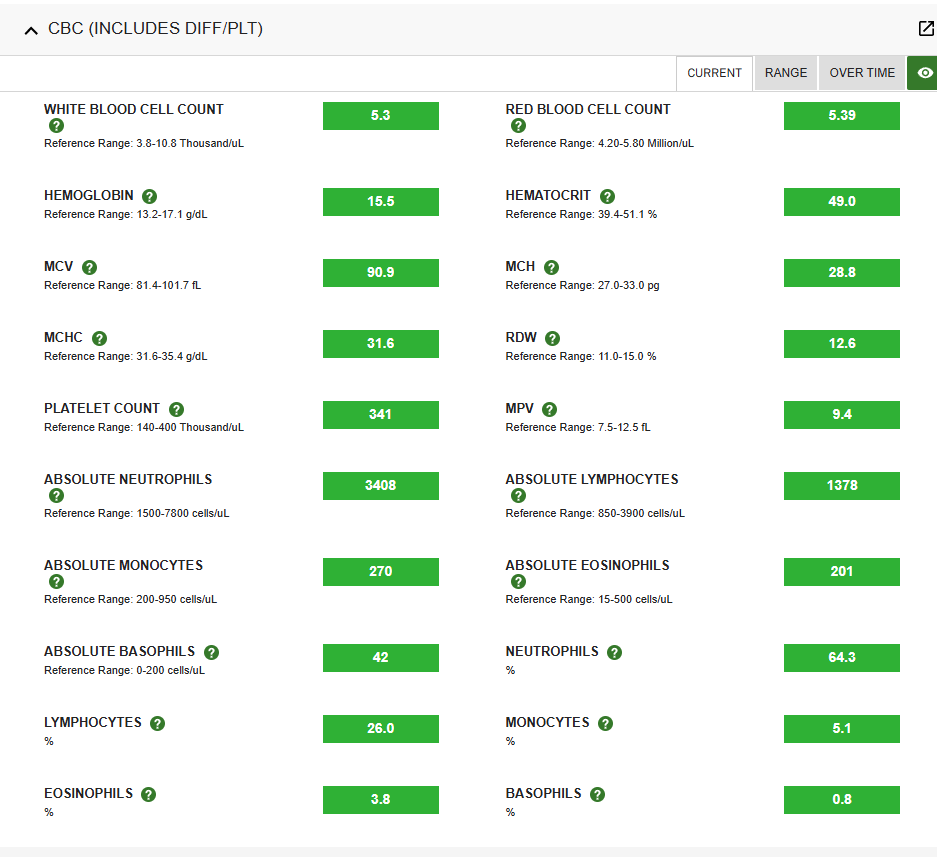Click the MCHC value 31.6
This screenshot has width=937, height=857.
point(381,344)
